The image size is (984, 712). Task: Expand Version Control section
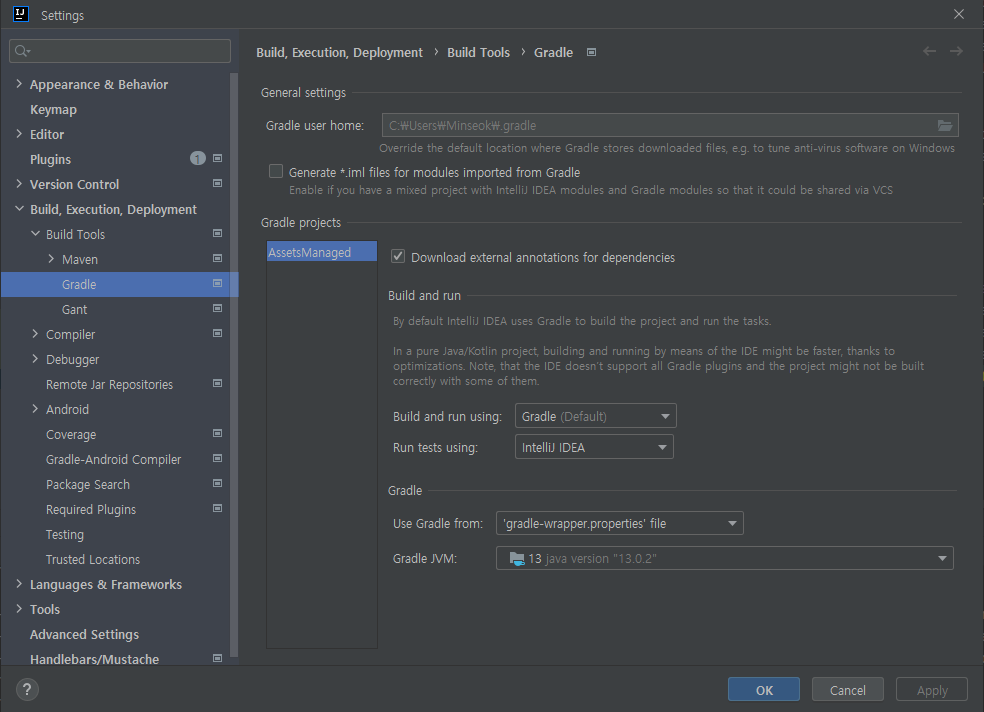(x=19, y=184)
